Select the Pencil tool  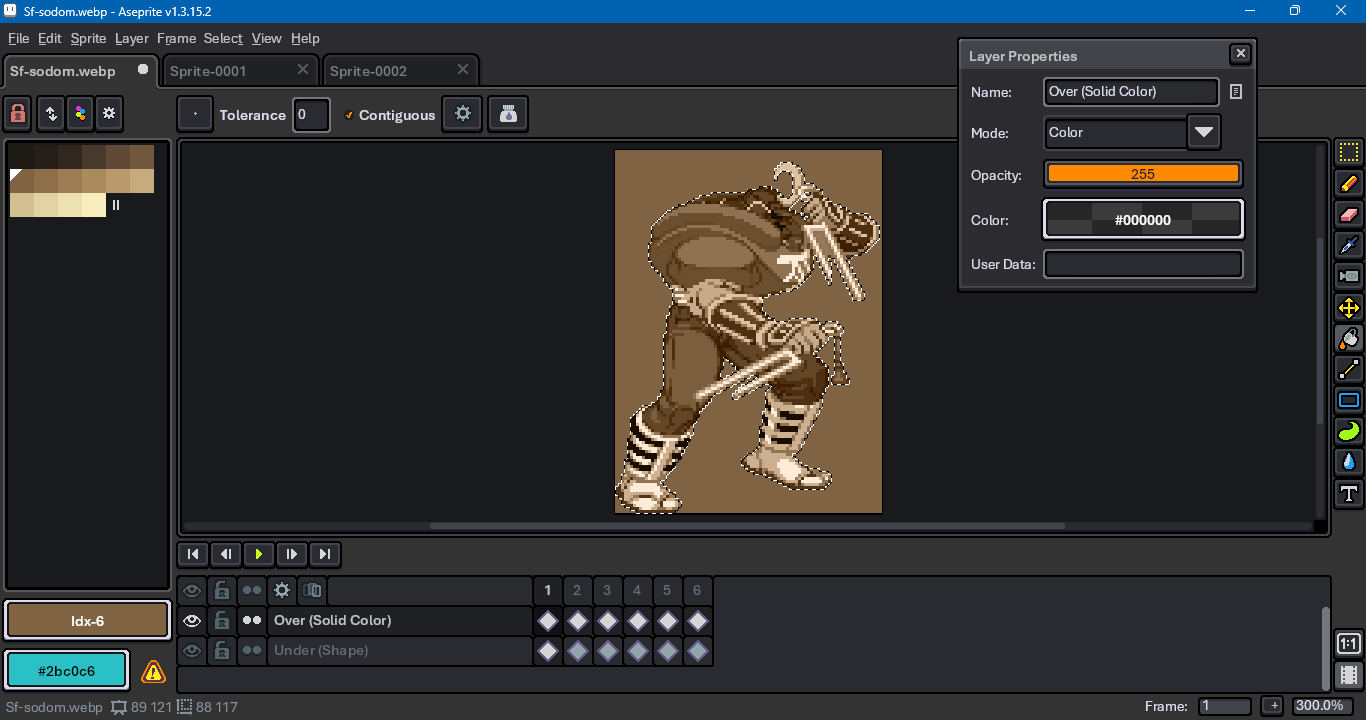tap(1348, 183)
